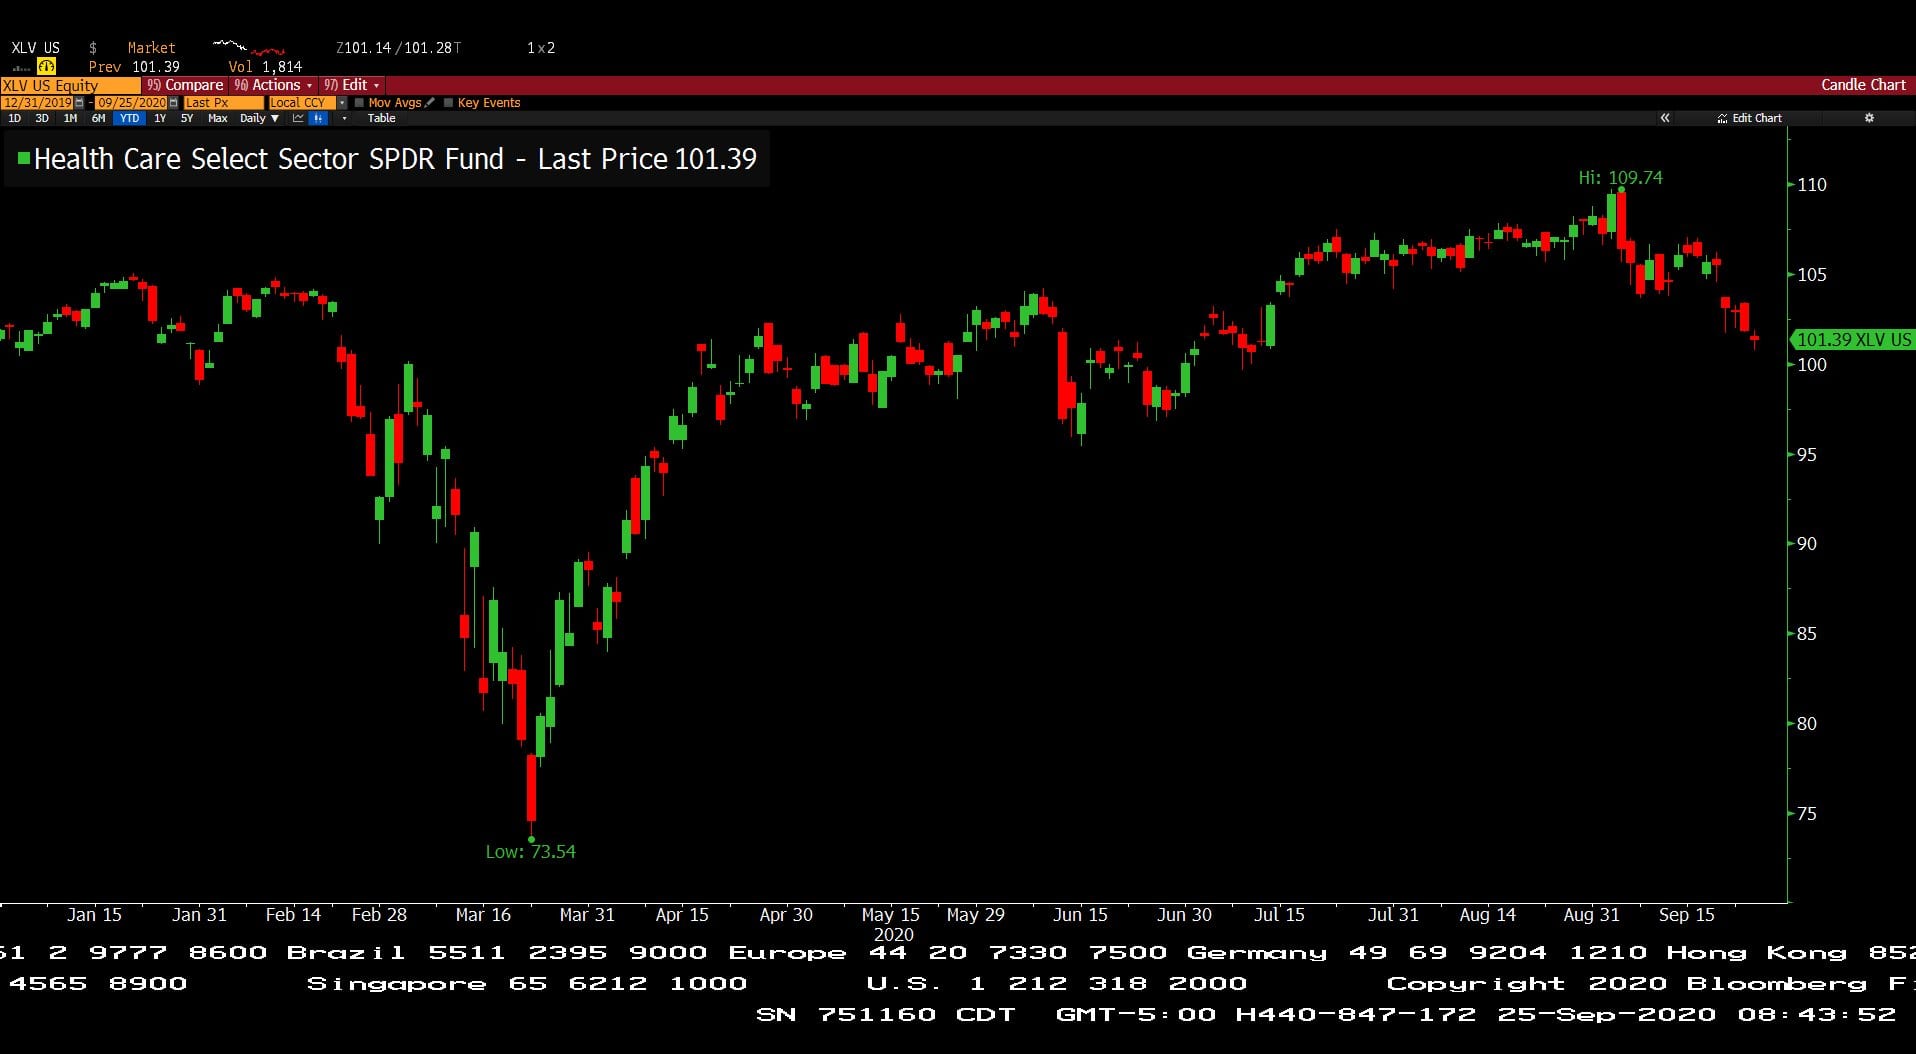Click the Mar 16 date axis label
Image resolution: width=1916 pixels, height=1054 pixels.
483,914
